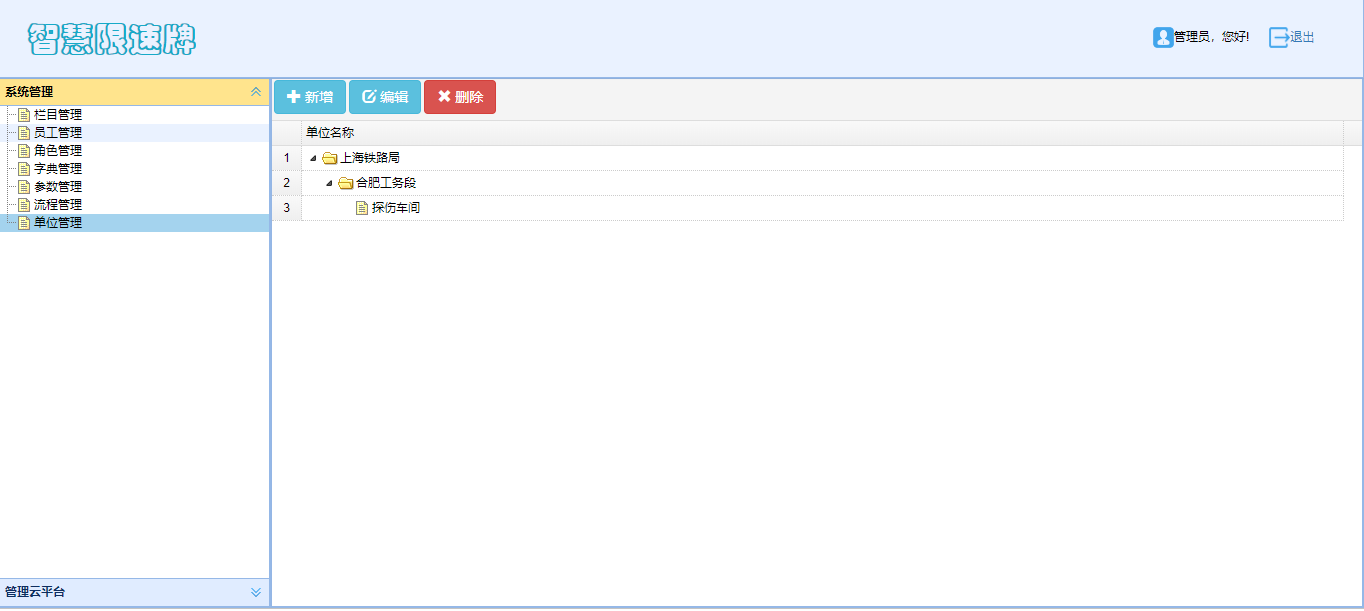The image size is (1364, 611).
Task: Click the 编辑 edit button
Action: (x=385, y=97)
